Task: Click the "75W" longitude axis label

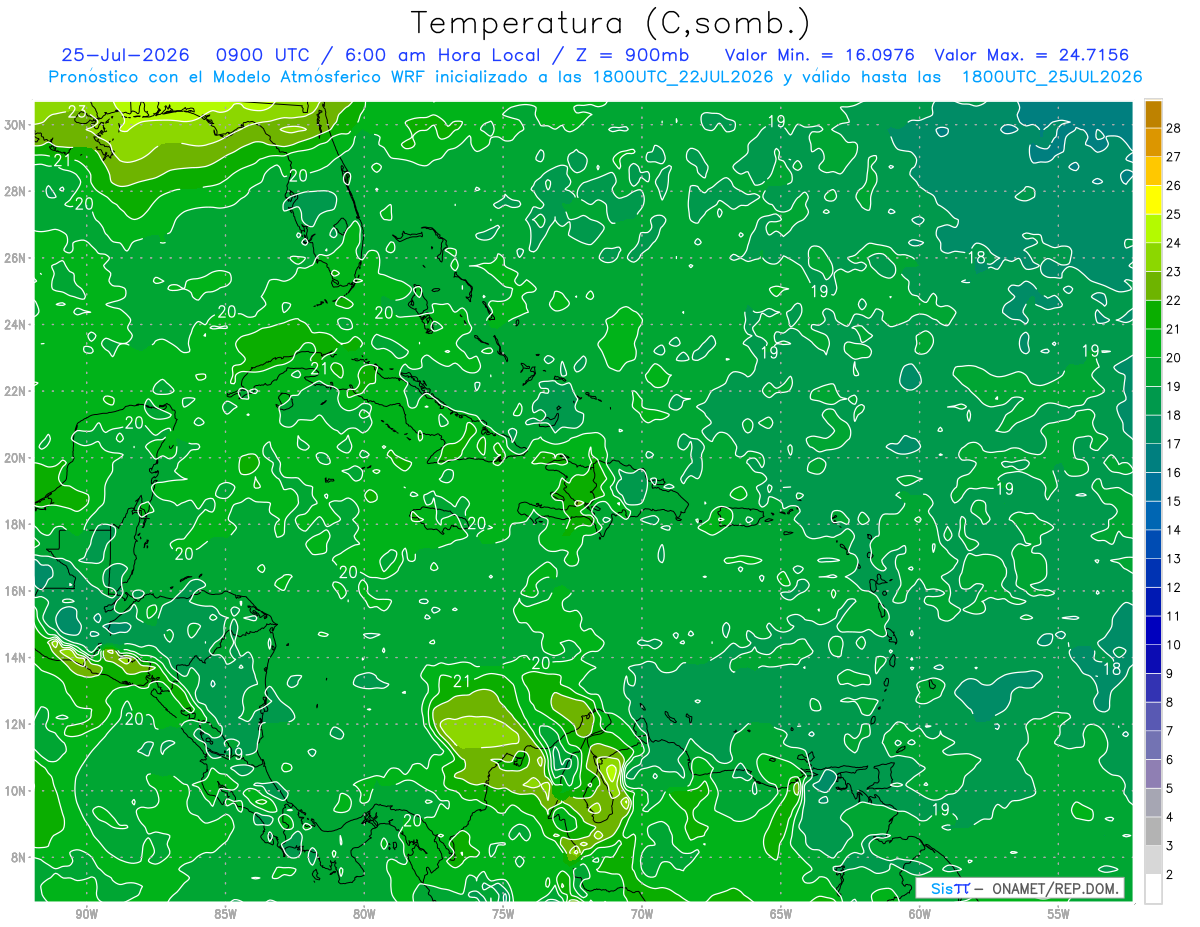Action: pos(503,915)
